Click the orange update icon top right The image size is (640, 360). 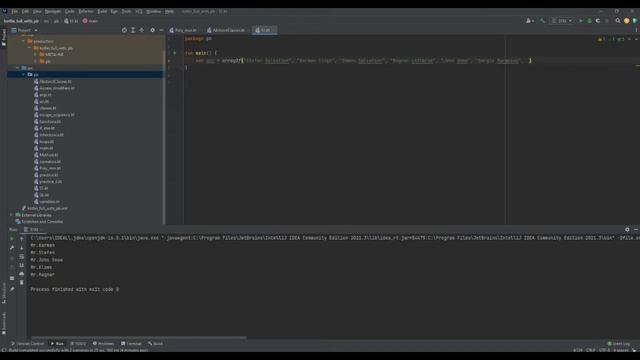627,20
